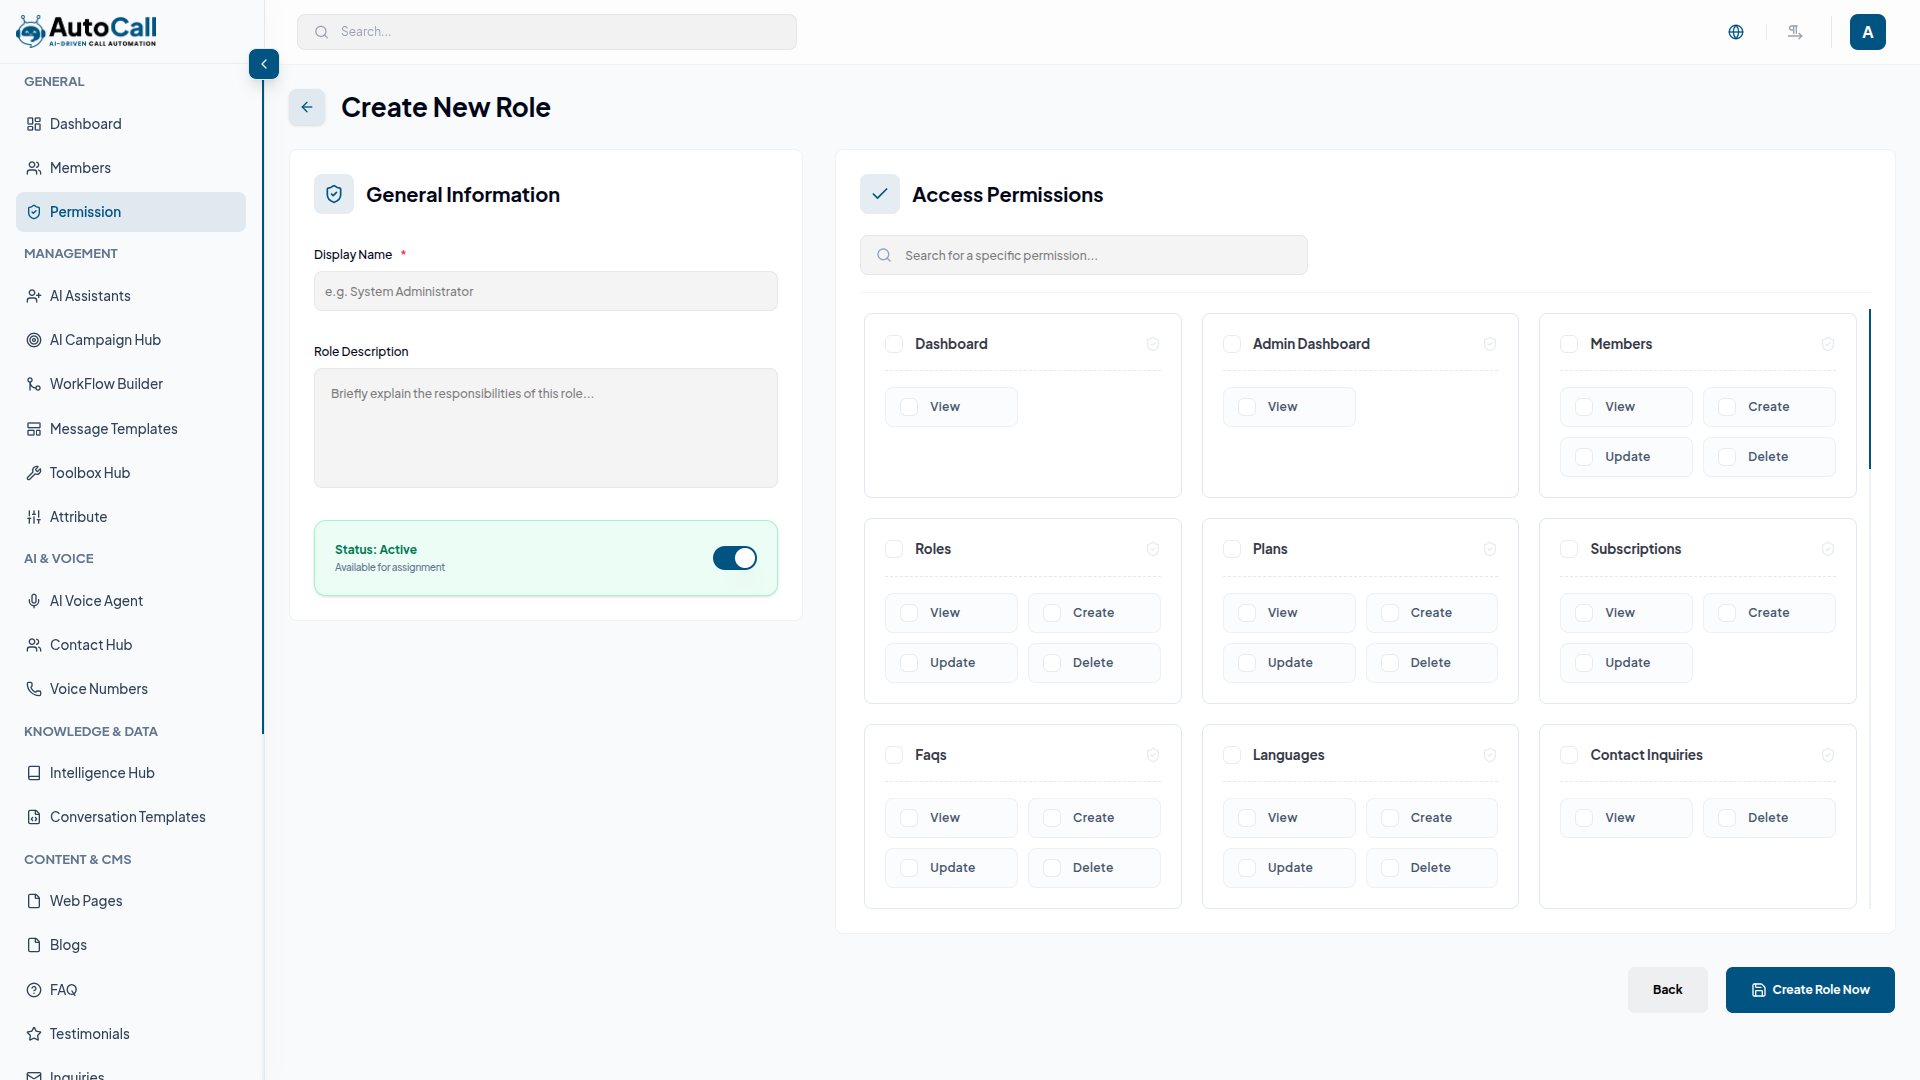Focus the top Search field
Screen dimensions: 1920x1080
point(547,32)
